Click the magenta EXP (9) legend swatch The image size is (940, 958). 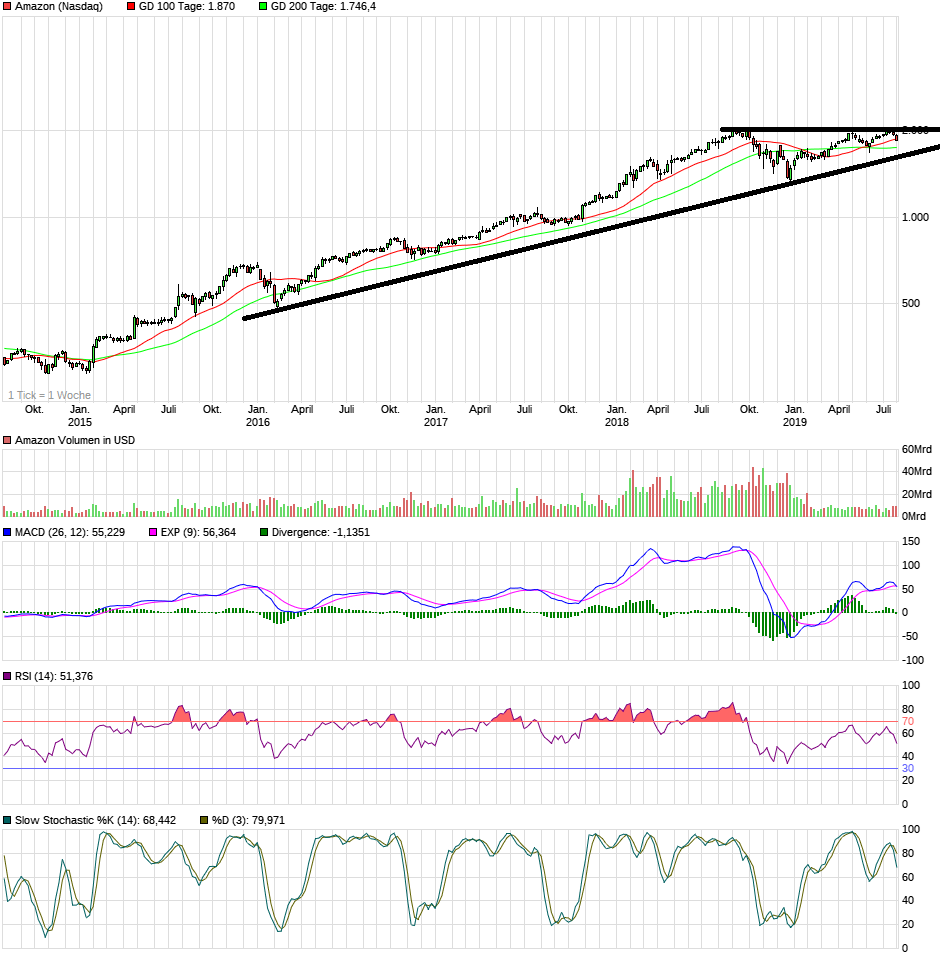tap(153, 532)
